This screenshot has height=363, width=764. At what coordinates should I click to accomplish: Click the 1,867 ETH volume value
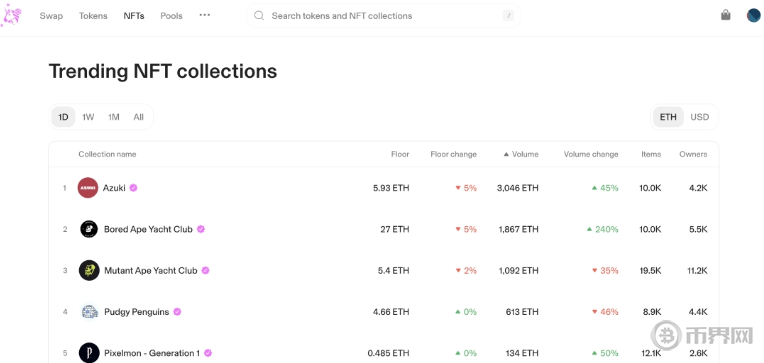coord(518,229)
